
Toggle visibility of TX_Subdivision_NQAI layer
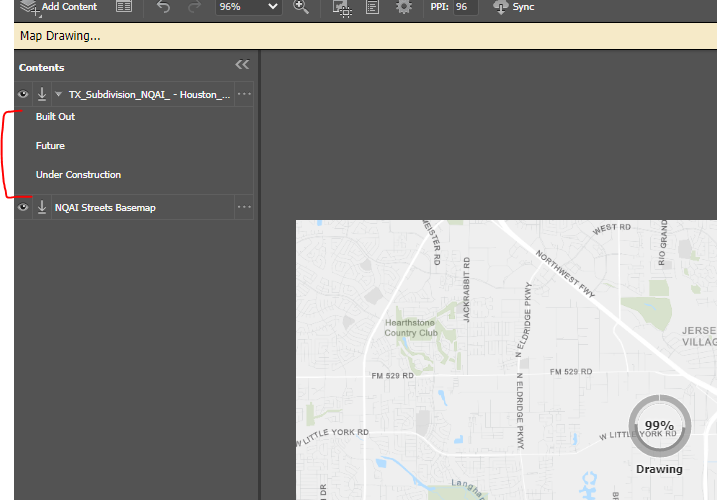23,94
